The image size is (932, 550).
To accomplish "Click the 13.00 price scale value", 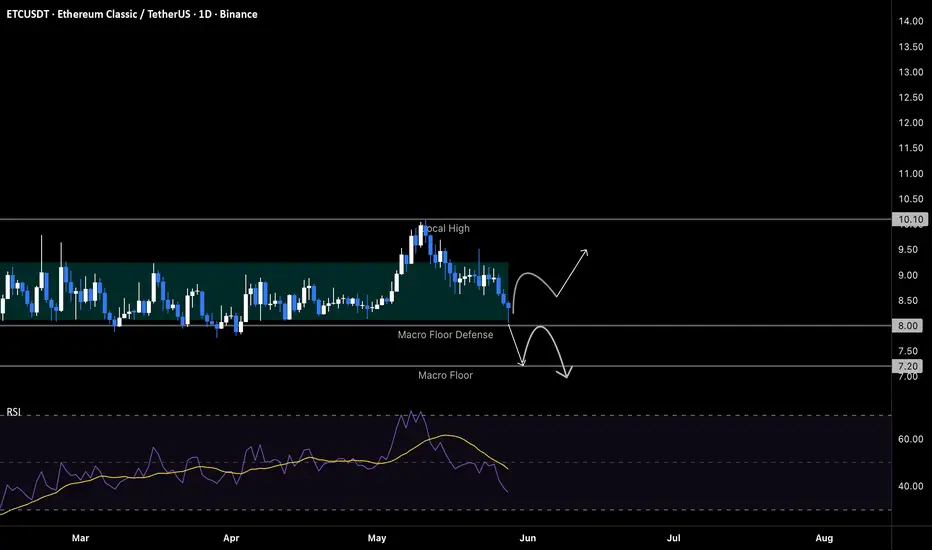I will pos(911,72).
